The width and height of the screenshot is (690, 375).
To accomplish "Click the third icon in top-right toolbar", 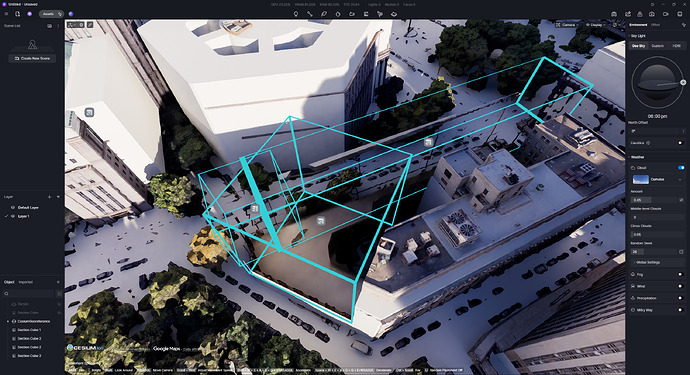I will (640, 14).
